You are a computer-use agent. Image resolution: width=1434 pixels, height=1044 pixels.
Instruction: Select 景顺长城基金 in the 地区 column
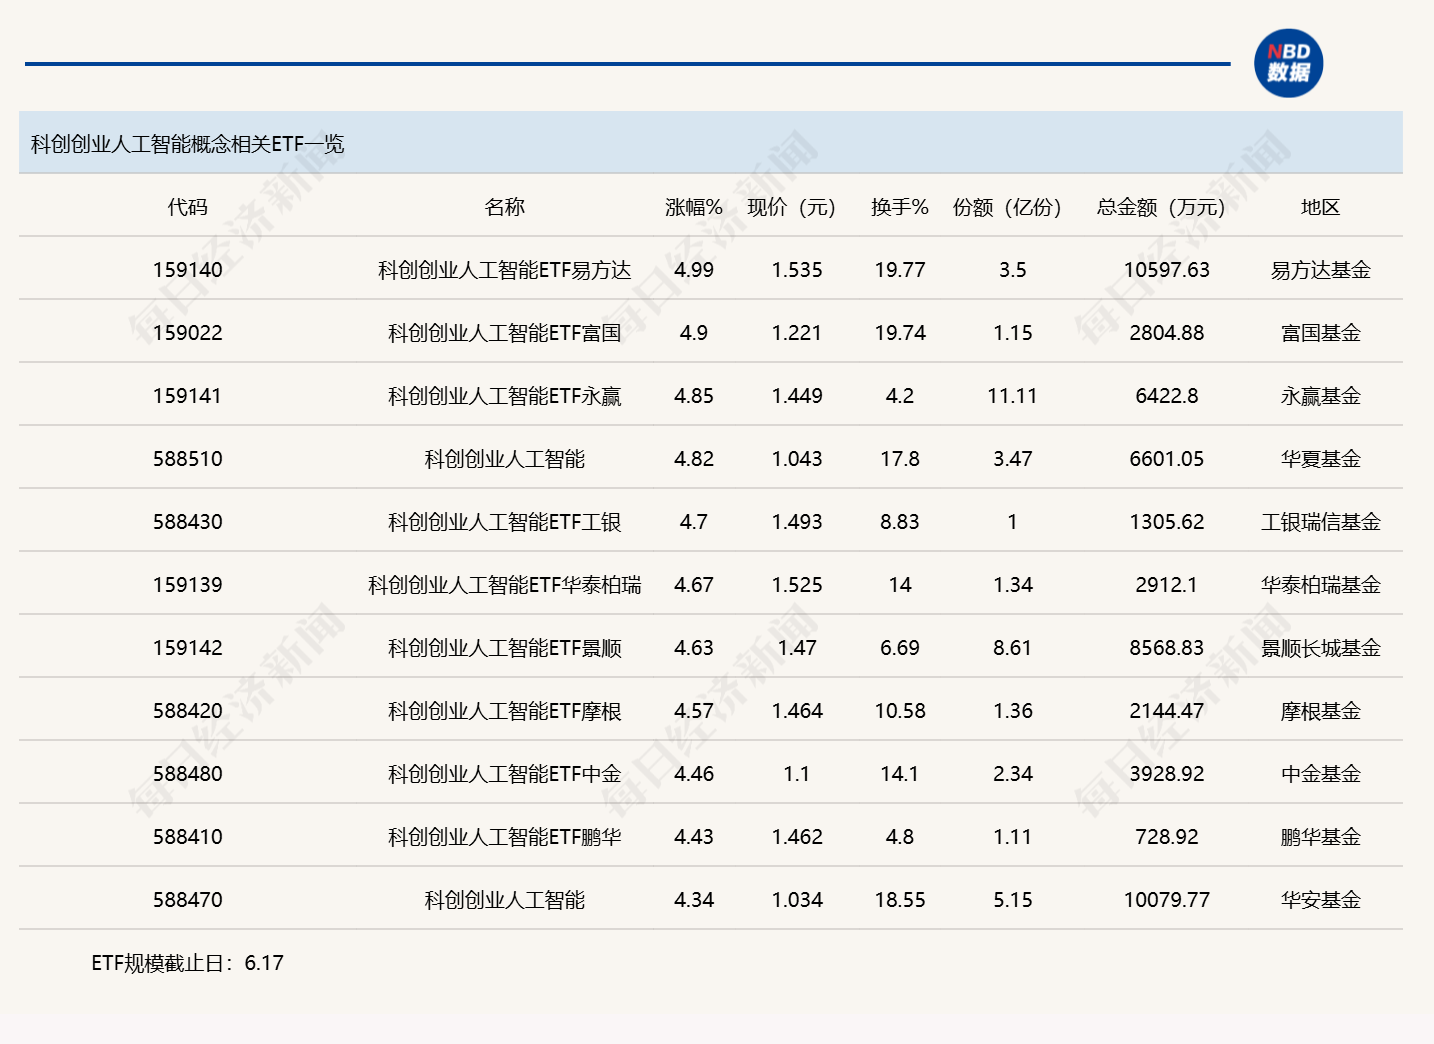tap(1321, 648)
